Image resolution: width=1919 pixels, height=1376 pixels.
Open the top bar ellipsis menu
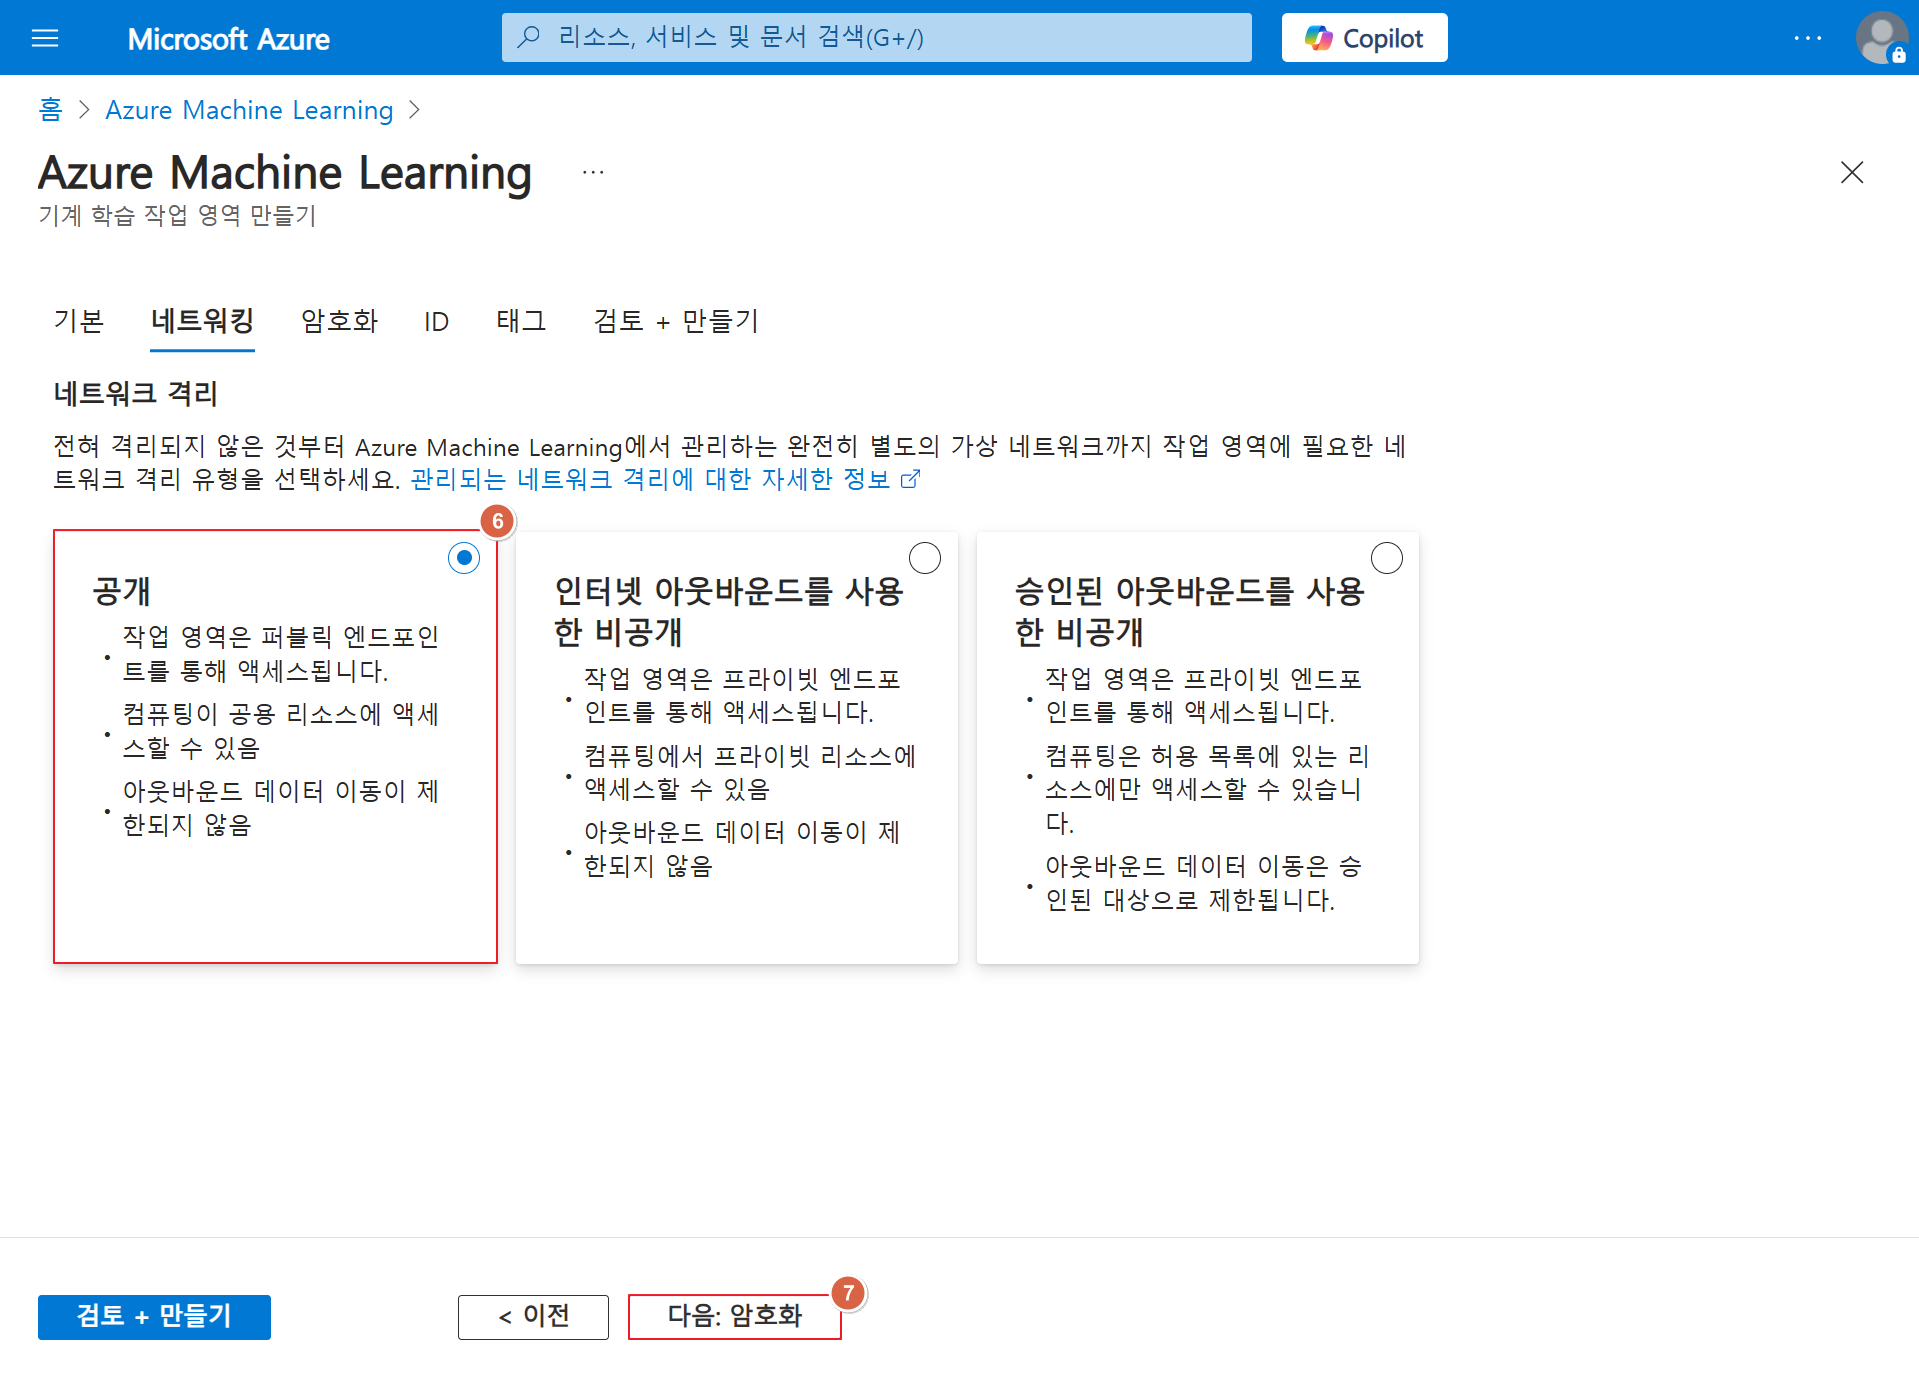1807,38
